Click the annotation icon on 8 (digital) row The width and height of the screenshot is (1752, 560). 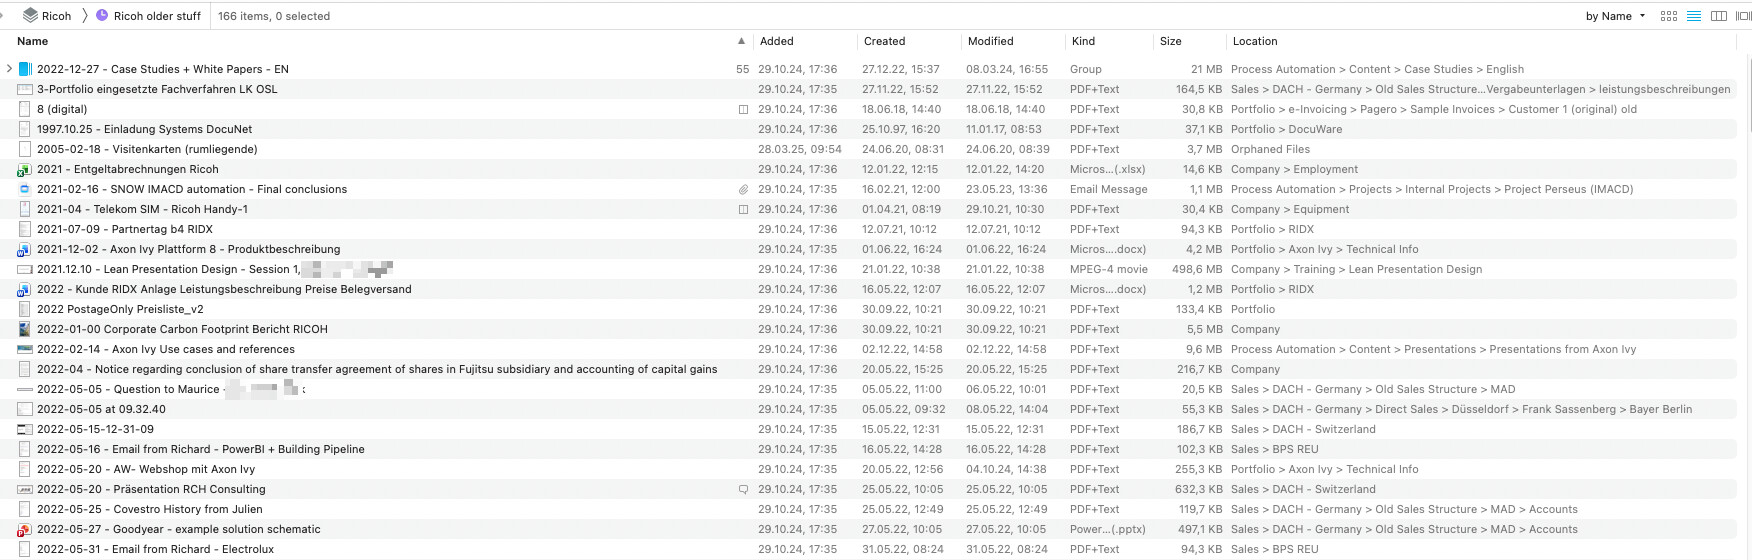point(743,109)
